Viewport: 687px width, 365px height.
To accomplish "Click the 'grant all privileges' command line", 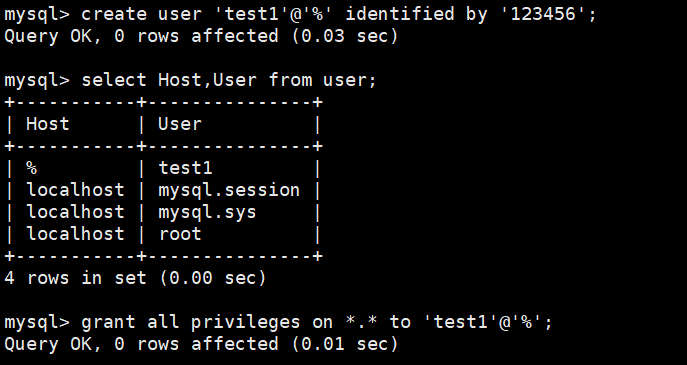I will point(278,322).
